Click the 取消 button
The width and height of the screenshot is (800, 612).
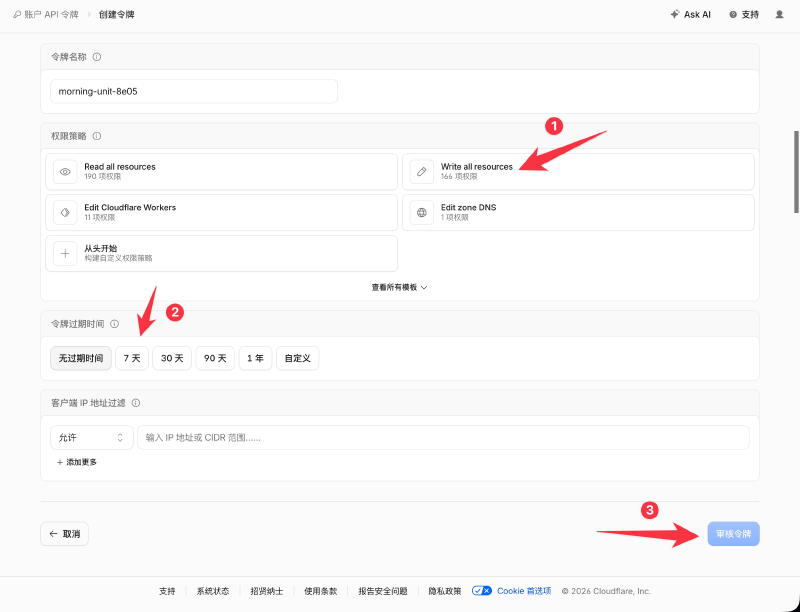[64, 534]
